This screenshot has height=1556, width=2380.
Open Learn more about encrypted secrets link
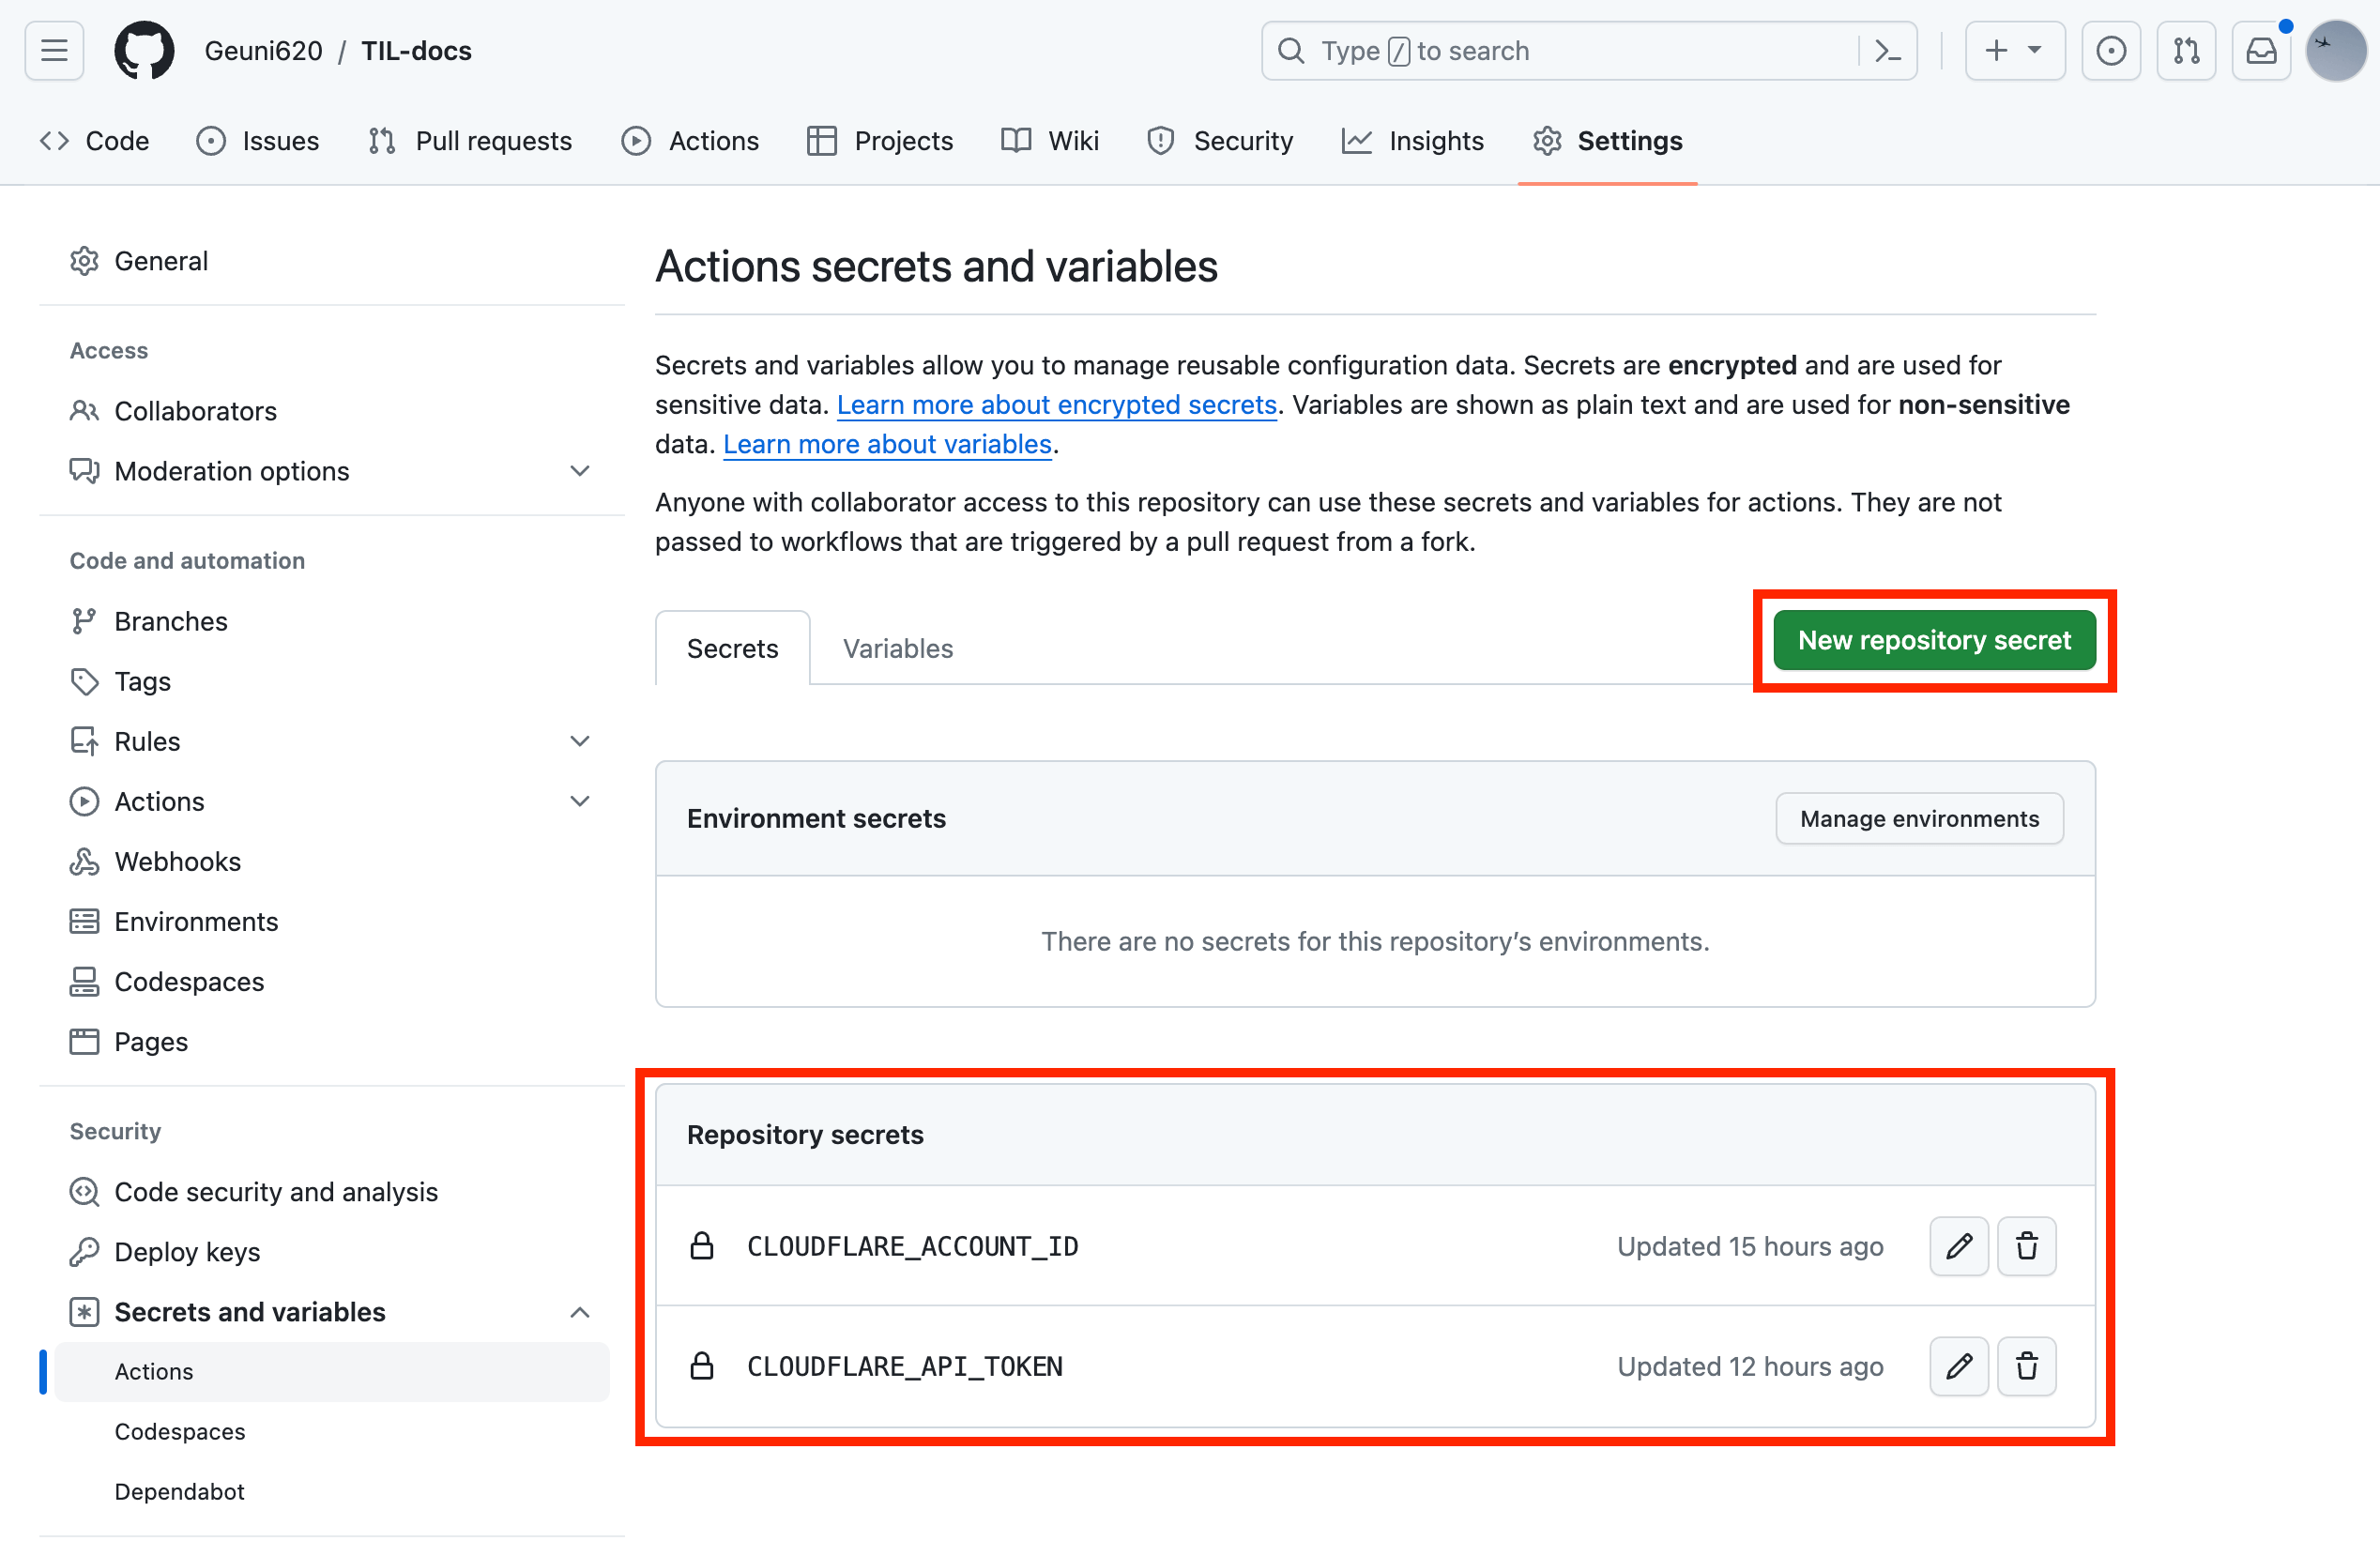1056,405
